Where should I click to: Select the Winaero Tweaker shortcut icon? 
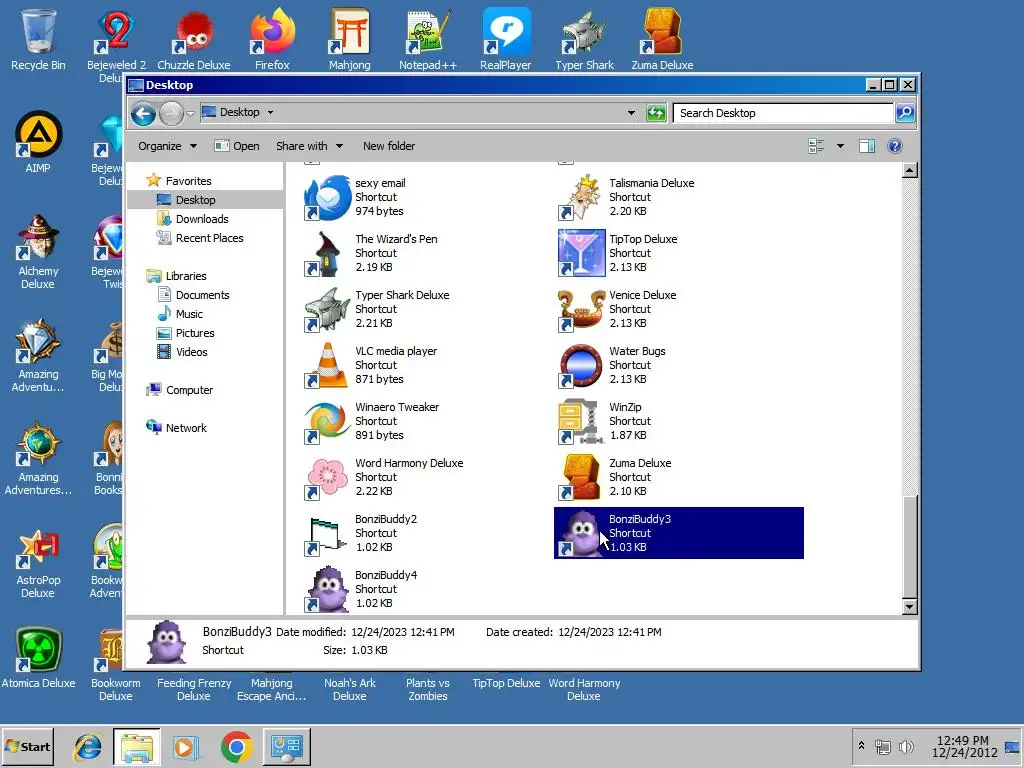pos(328,421)
